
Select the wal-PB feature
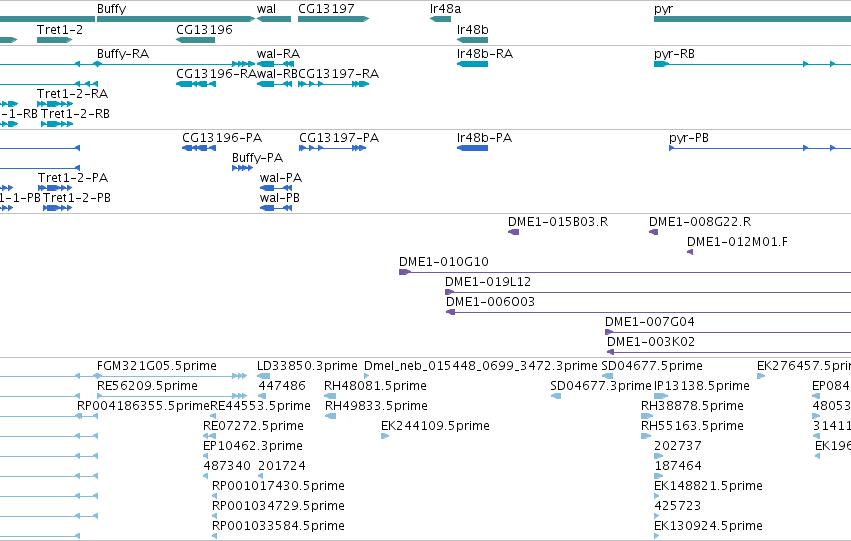(276, 208)
